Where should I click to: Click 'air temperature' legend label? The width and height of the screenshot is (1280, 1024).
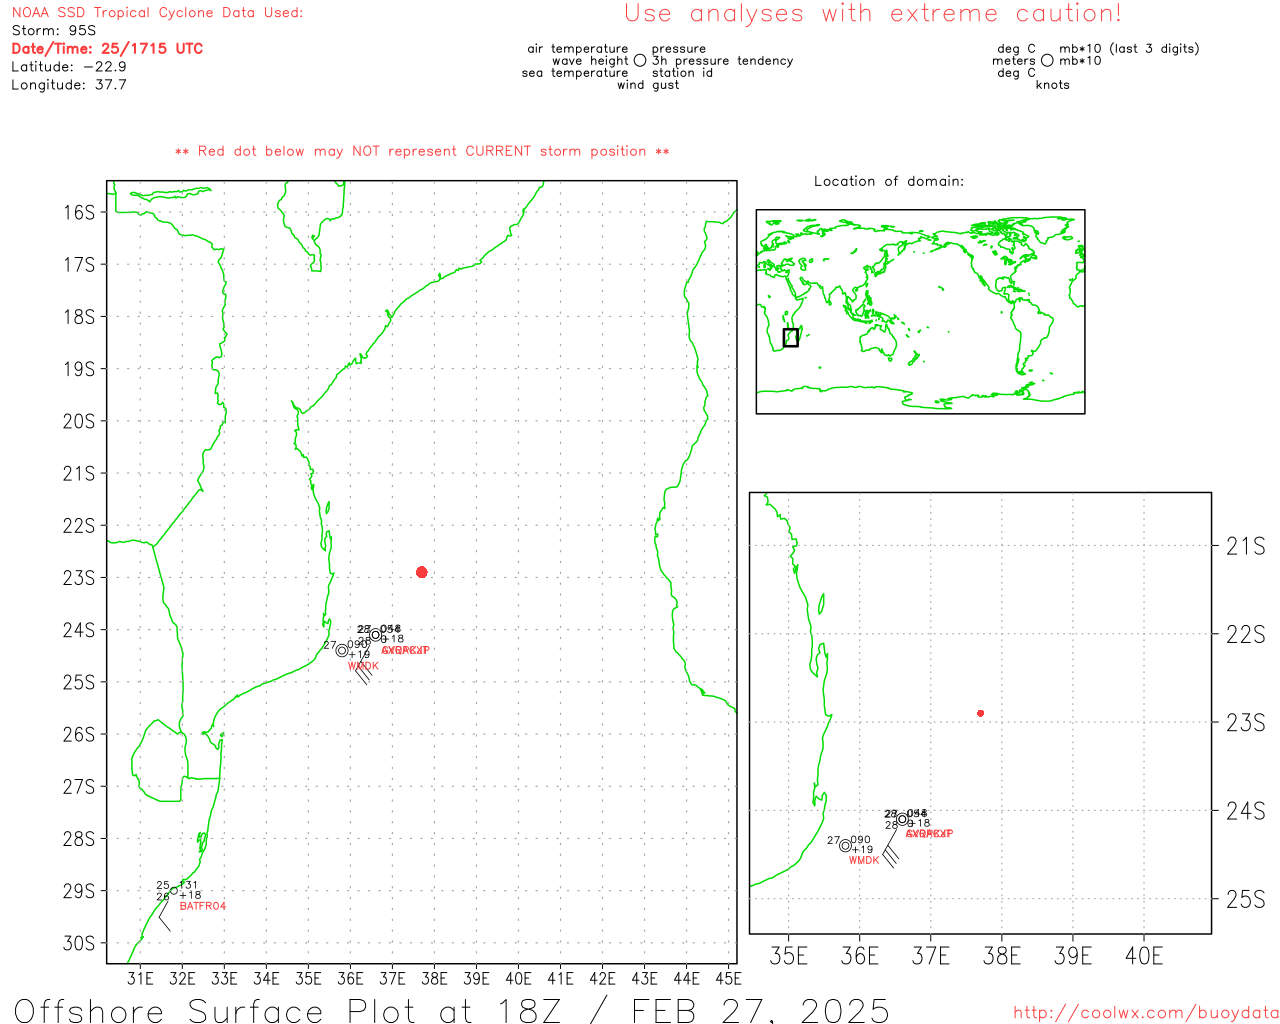pyautogui.click(x=578, y=49)
